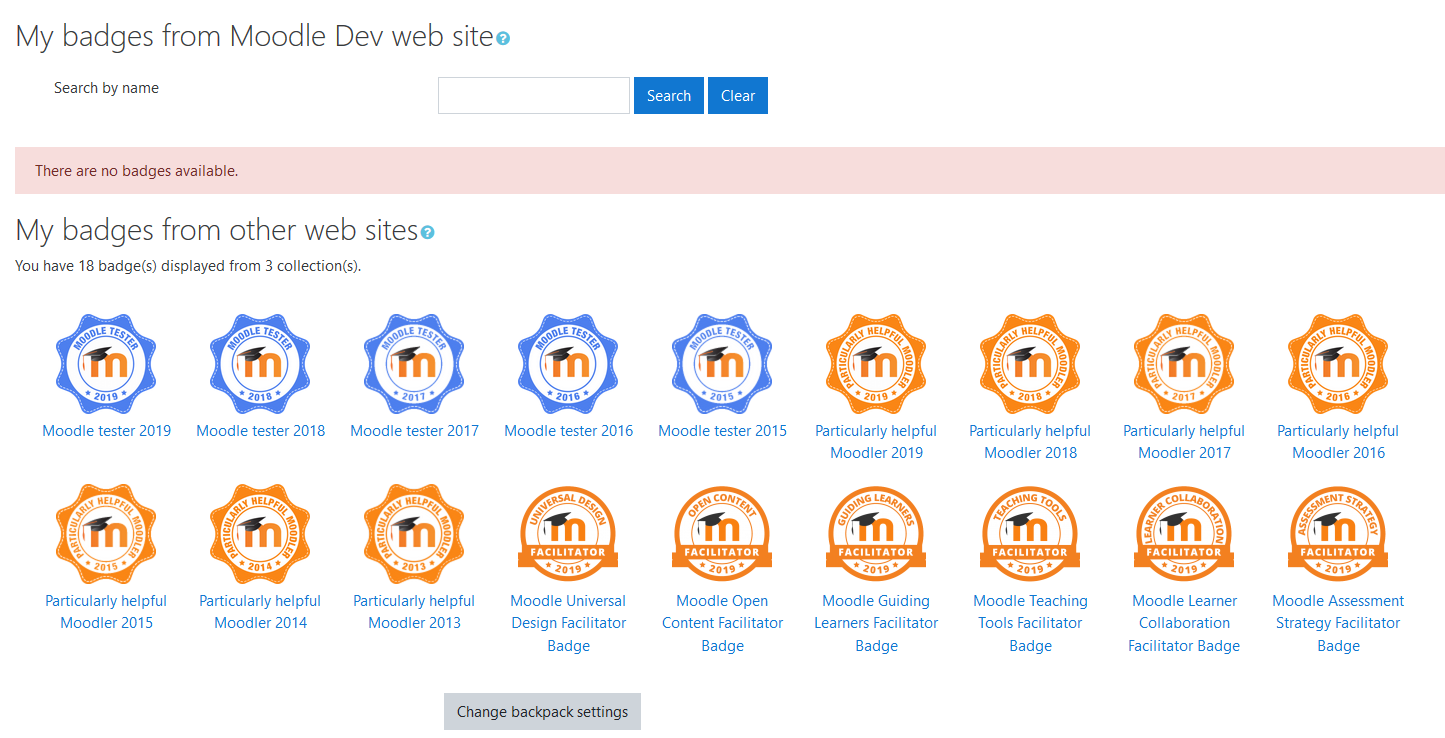Viewport: 1445px width, 738px height.
Task: Open Particularly helpful Moodler 2019 link
Action: [x=877, y=442]
